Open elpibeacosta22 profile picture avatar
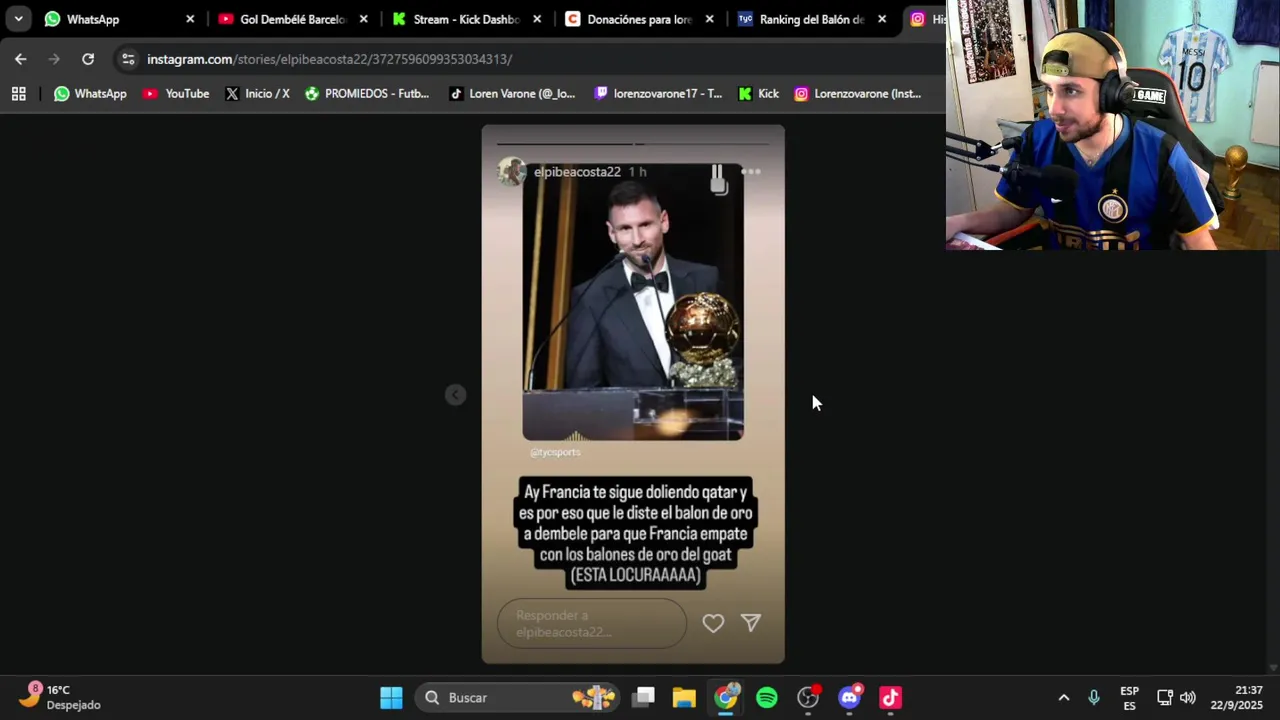1280x720 pixels. (x=512, y=172)
